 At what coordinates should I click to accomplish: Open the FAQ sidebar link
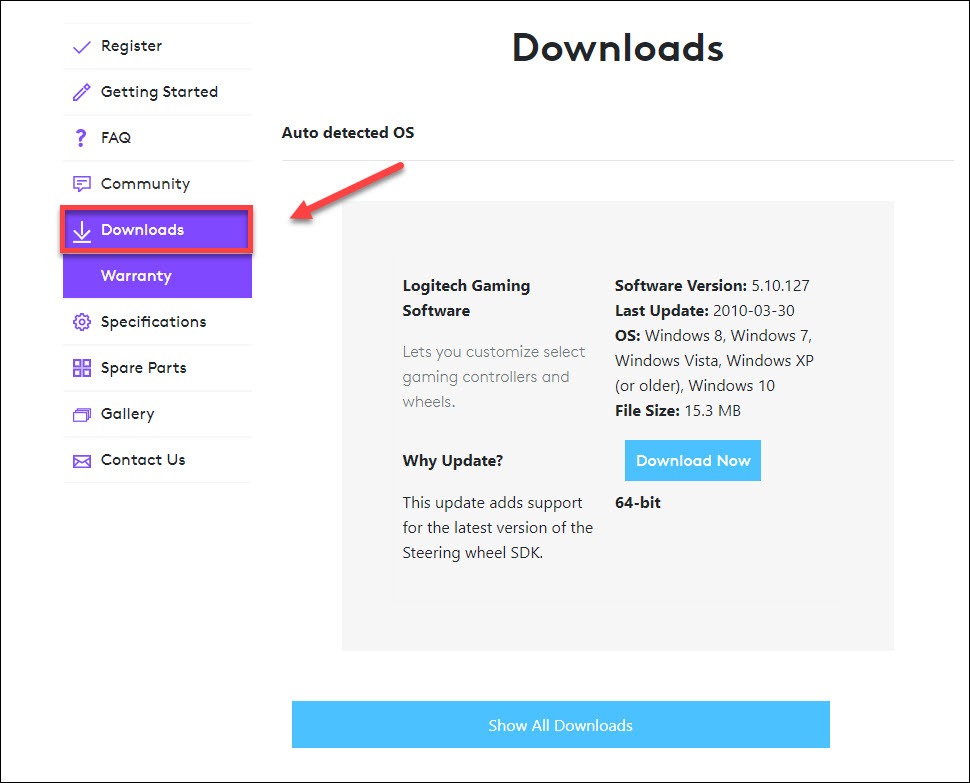coord(157,138)
